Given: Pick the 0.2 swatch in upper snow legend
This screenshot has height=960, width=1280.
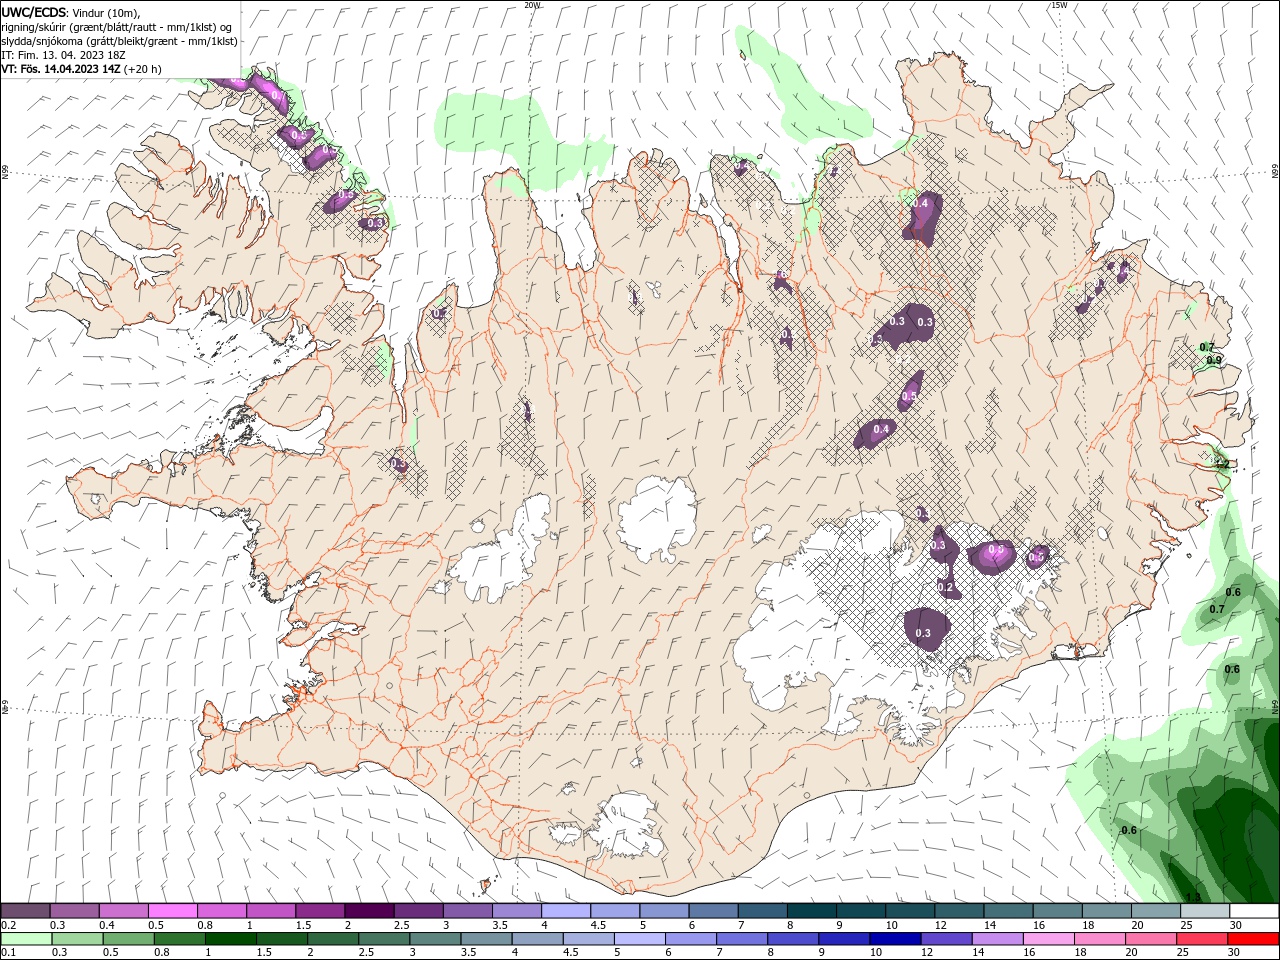Looking at the screenshot, I should click(25, 911).
